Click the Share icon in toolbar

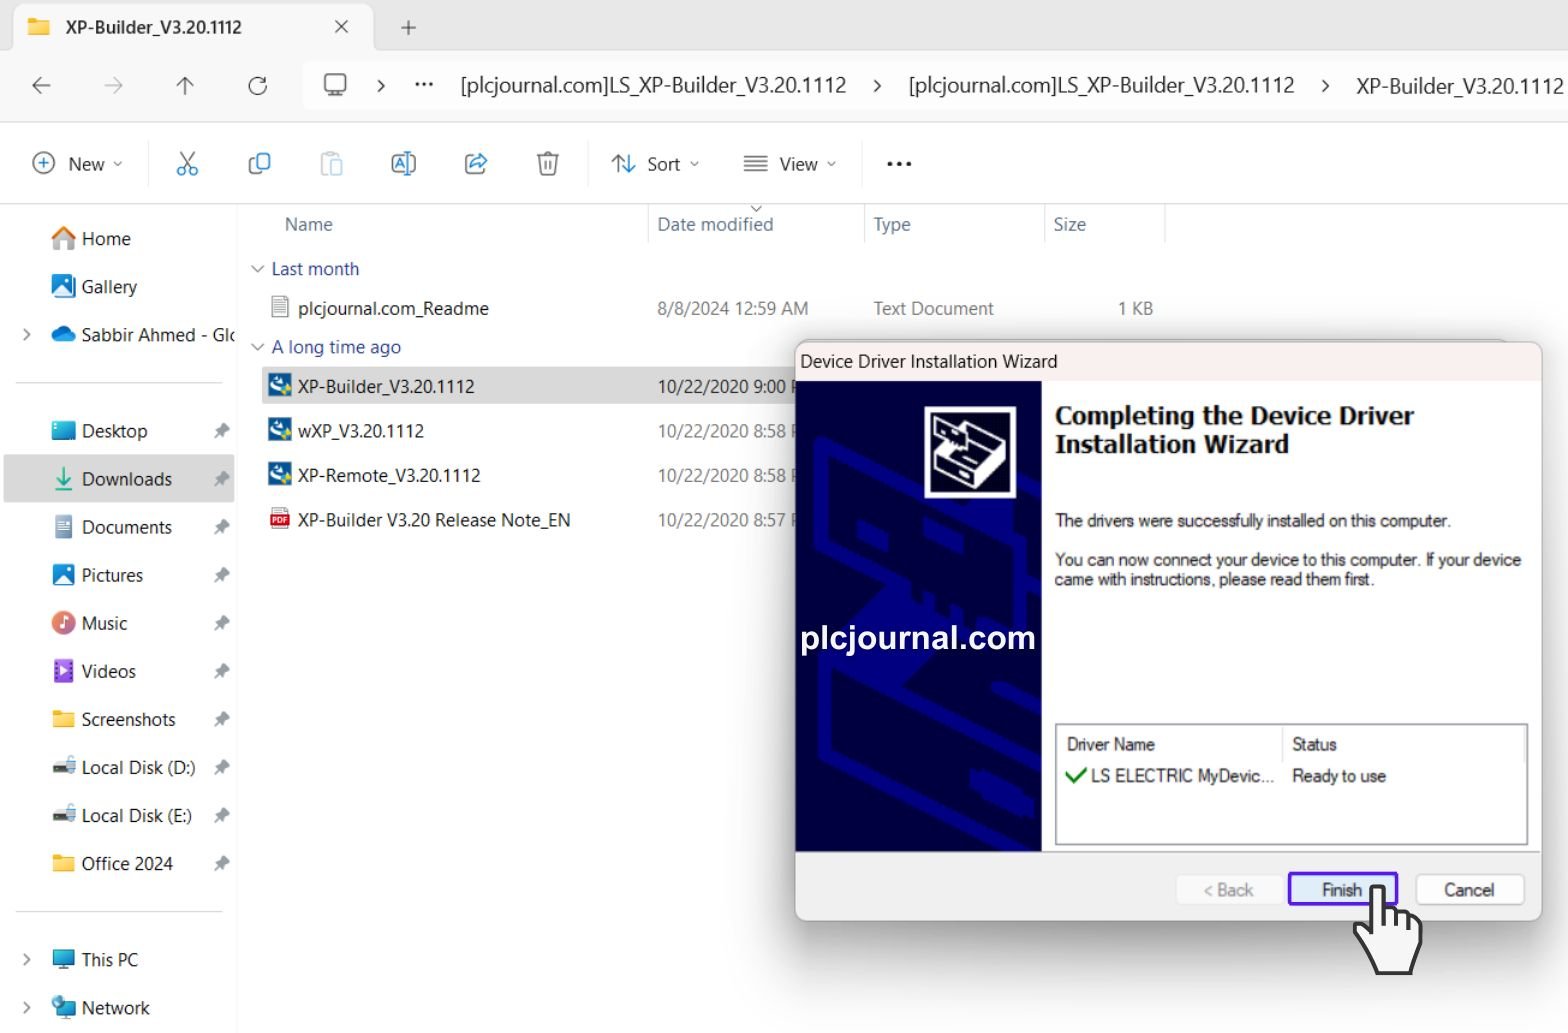pos(476,164)
